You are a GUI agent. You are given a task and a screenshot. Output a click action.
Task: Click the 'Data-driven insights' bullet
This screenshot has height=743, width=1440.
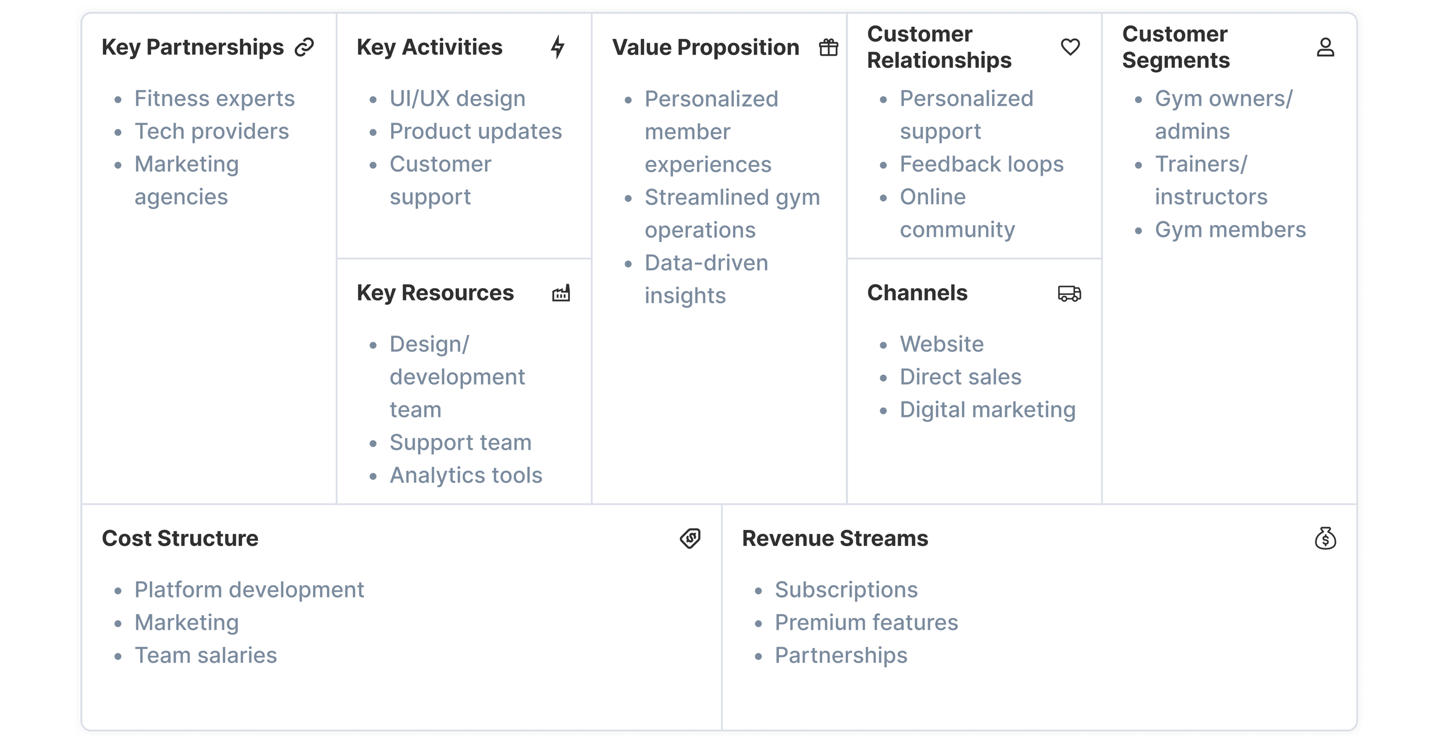pyautogui.click(x=706, y=279)
